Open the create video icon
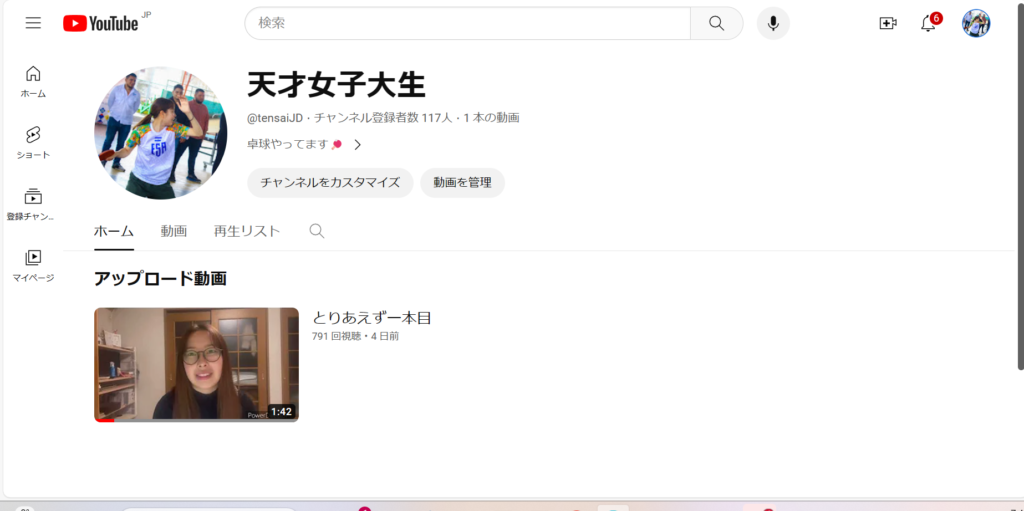This screenshot has width=1024, height=511. (x=887, y=23)
